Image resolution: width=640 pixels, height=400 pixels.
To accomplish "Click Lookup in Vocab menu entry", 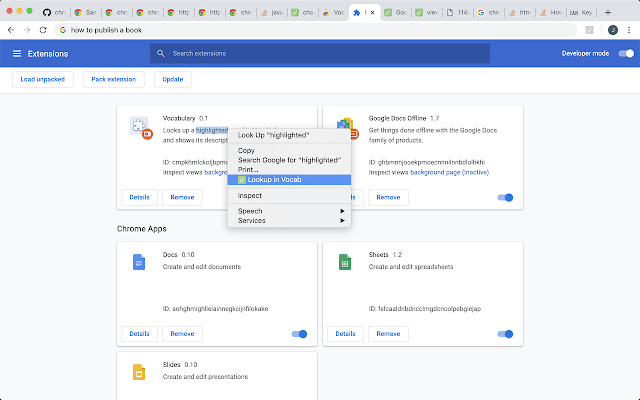I will pos(289,180).
